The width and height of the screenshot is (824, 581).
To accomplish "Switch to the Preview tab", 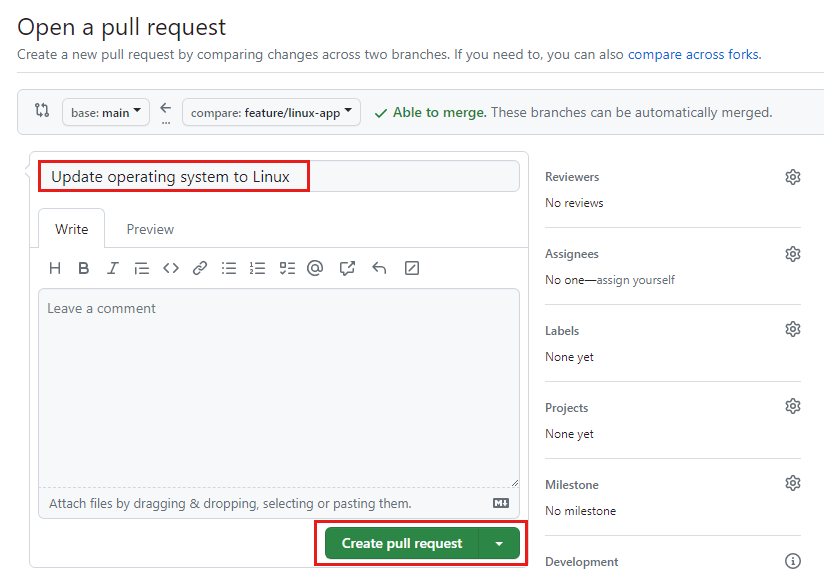I will [150, 229].
